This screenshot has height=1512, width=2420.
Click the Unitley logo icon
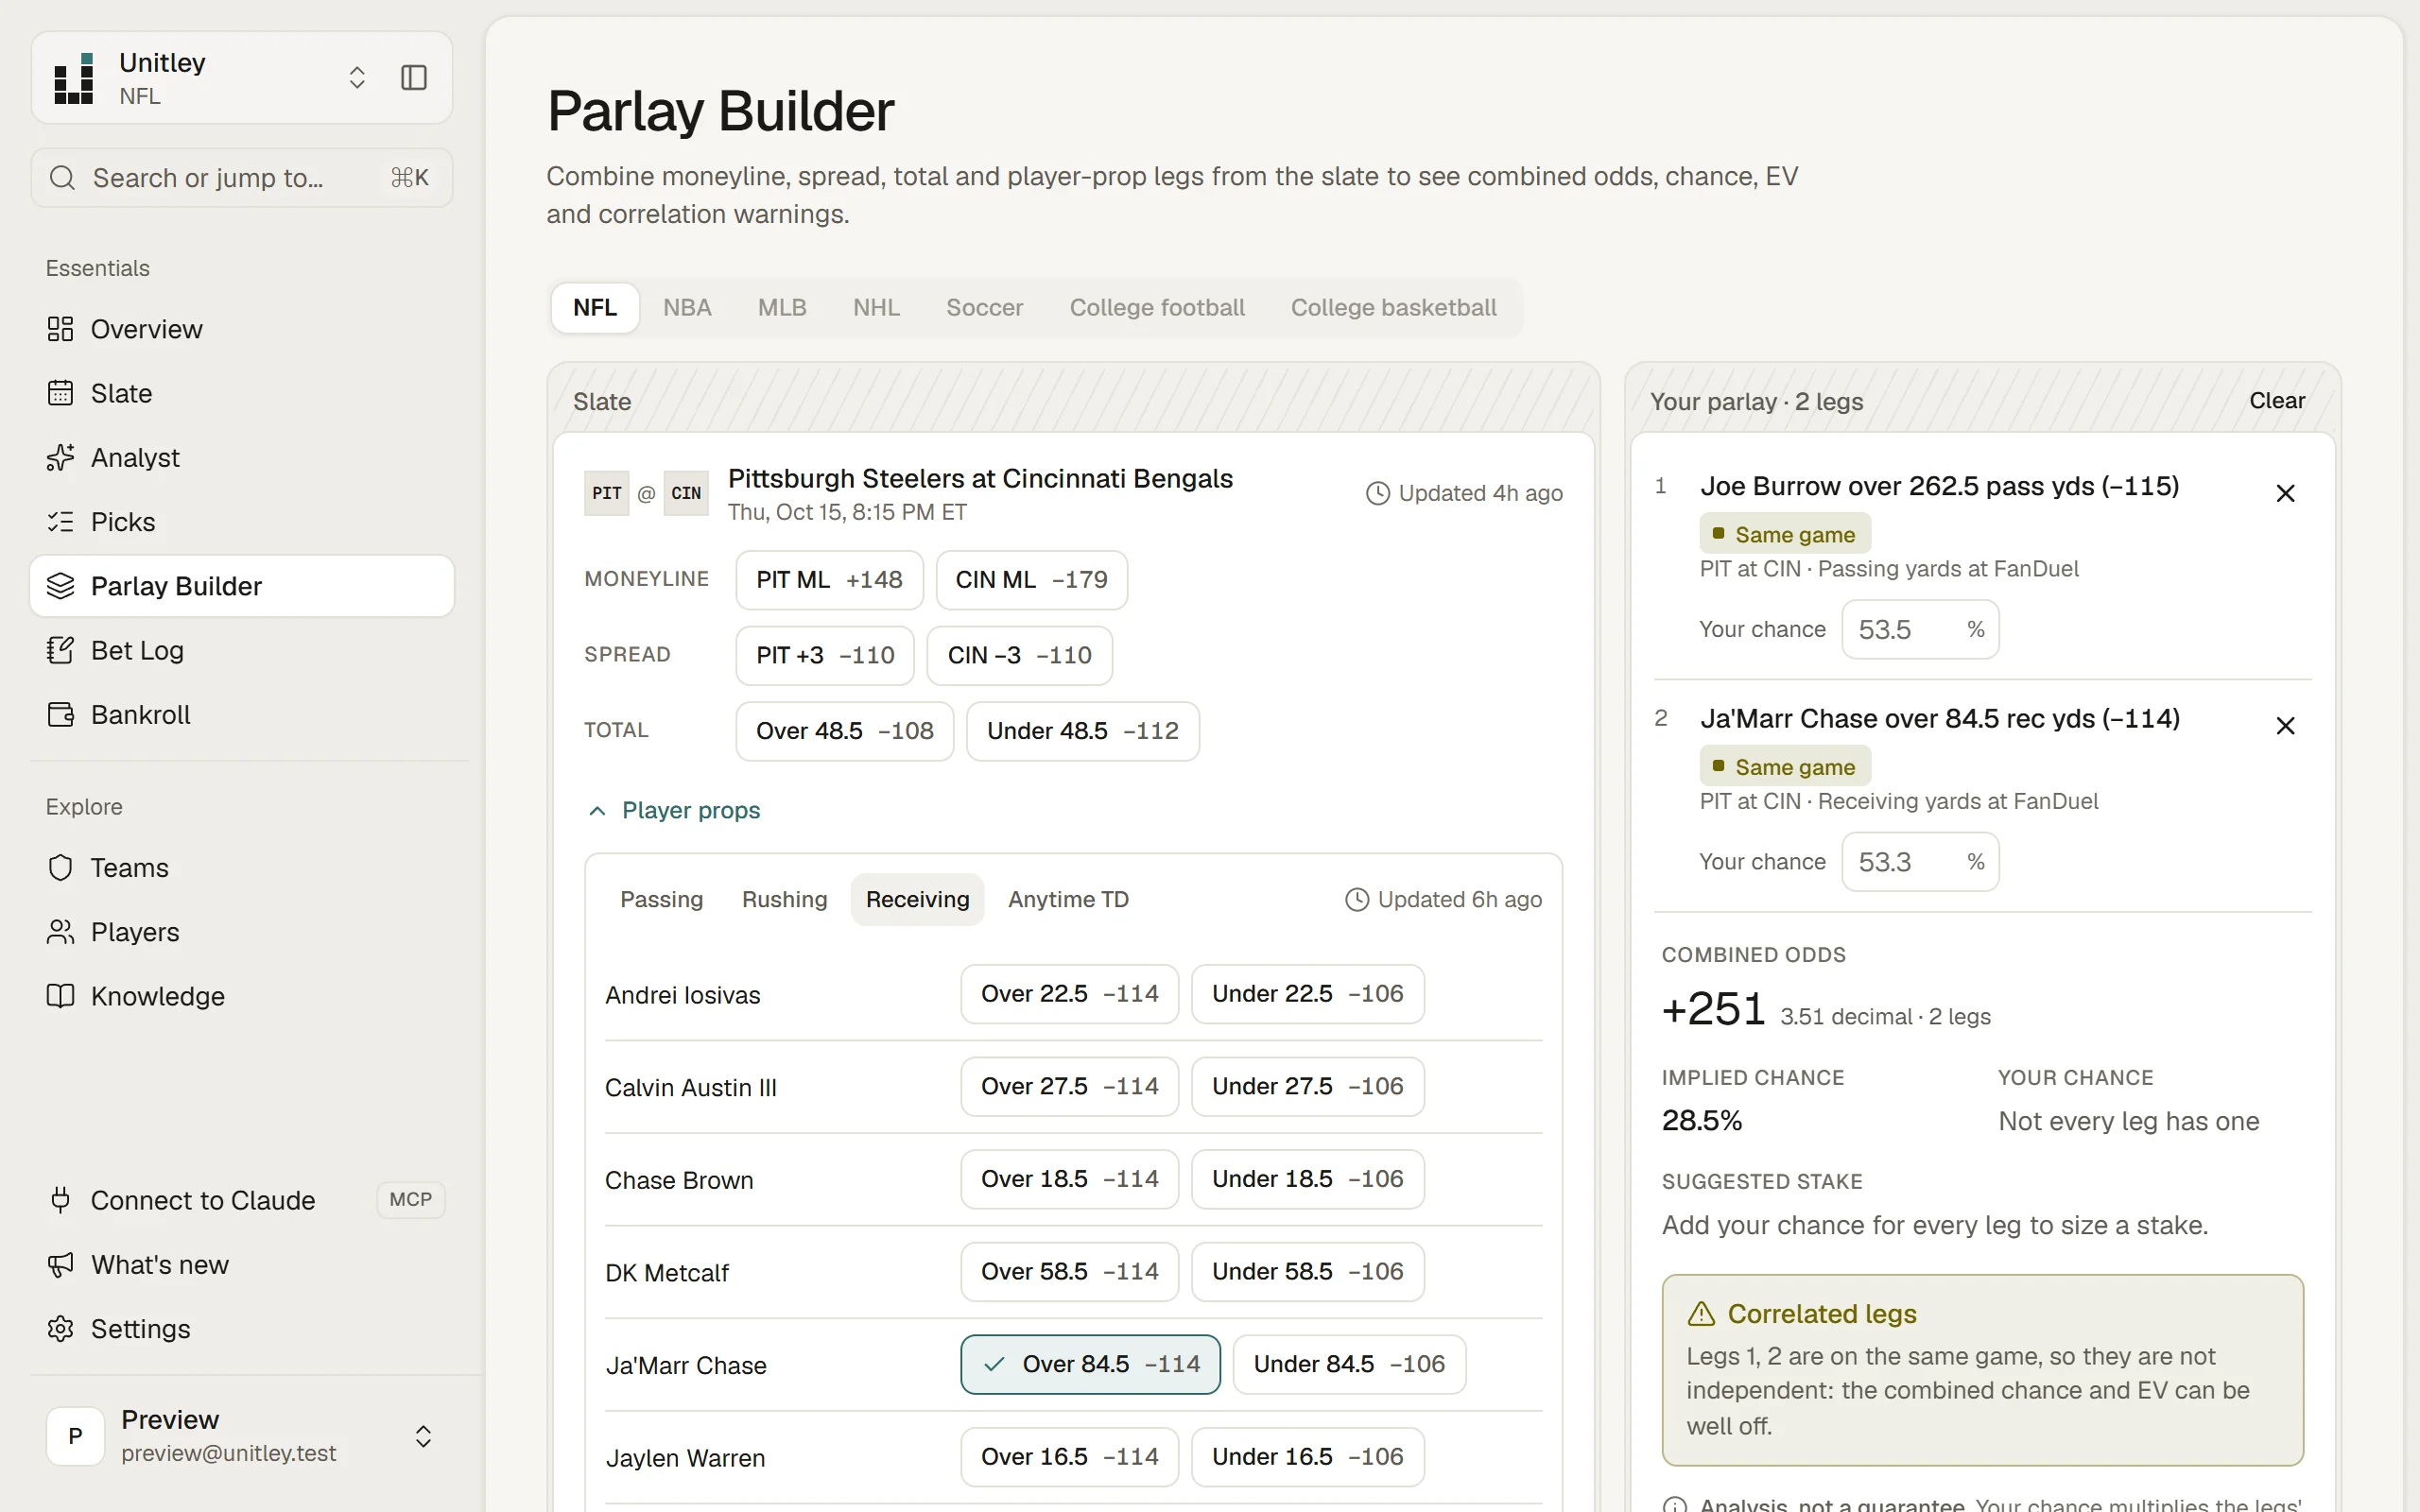74,78
